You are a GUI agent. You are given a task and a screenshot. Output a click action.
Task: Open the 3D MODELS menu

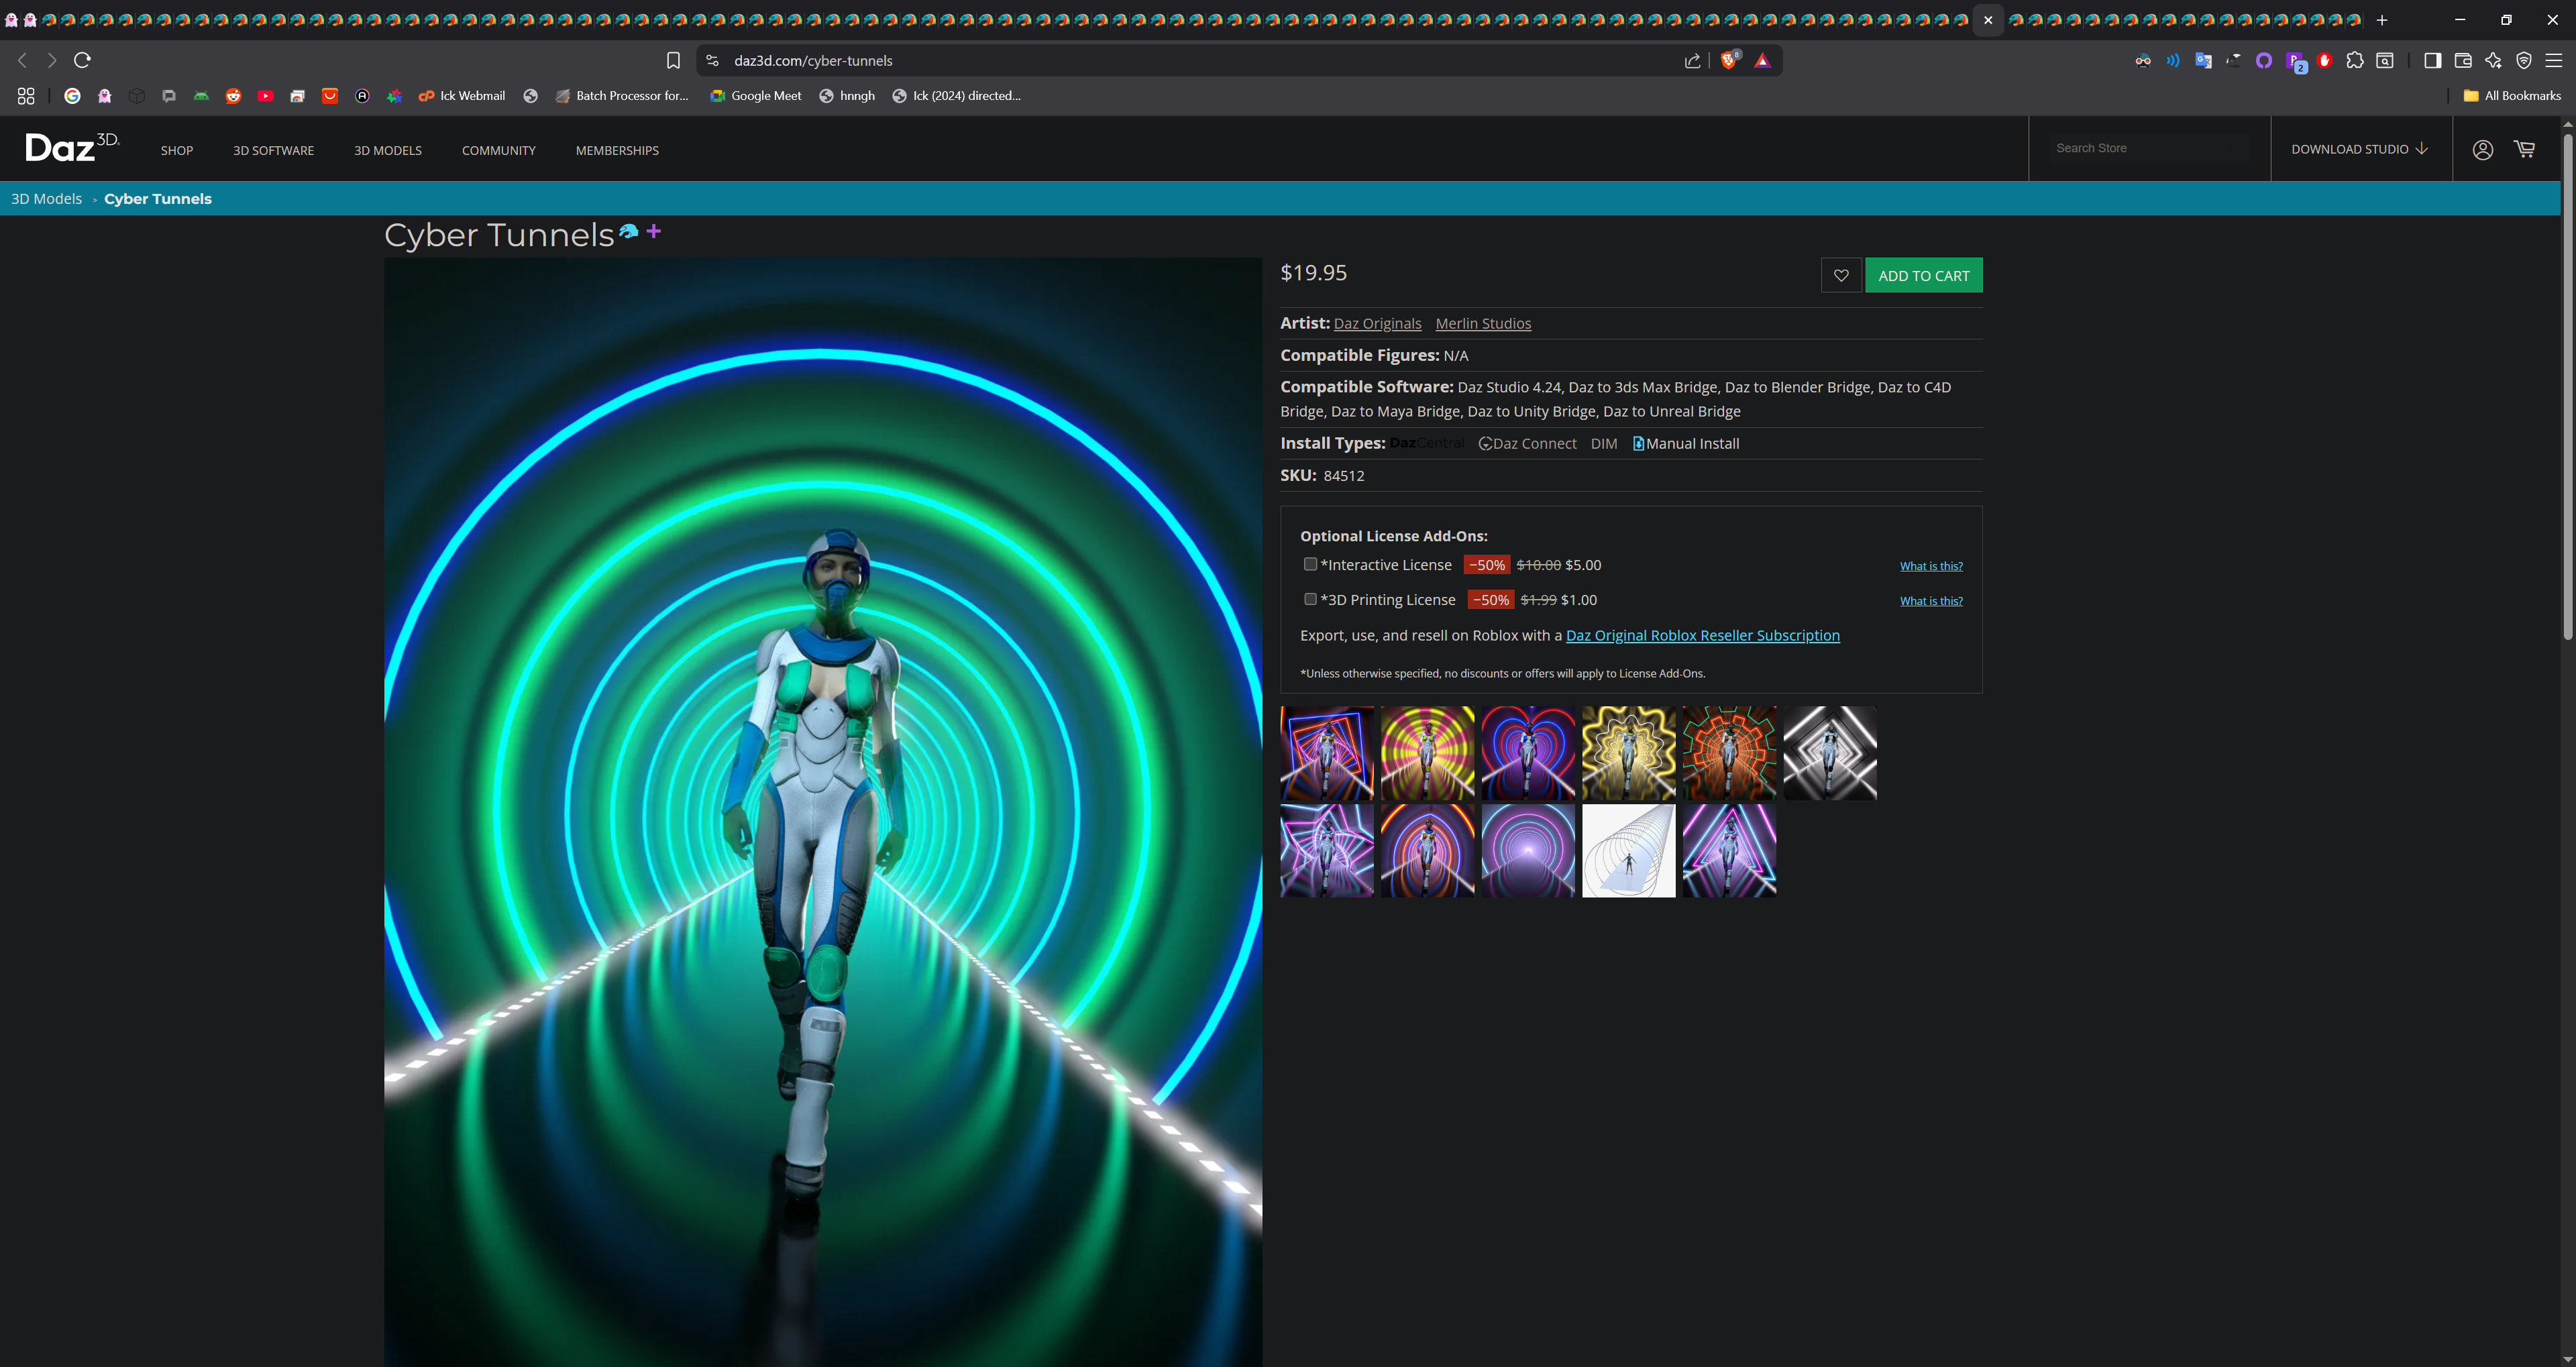tap(388, 150)
